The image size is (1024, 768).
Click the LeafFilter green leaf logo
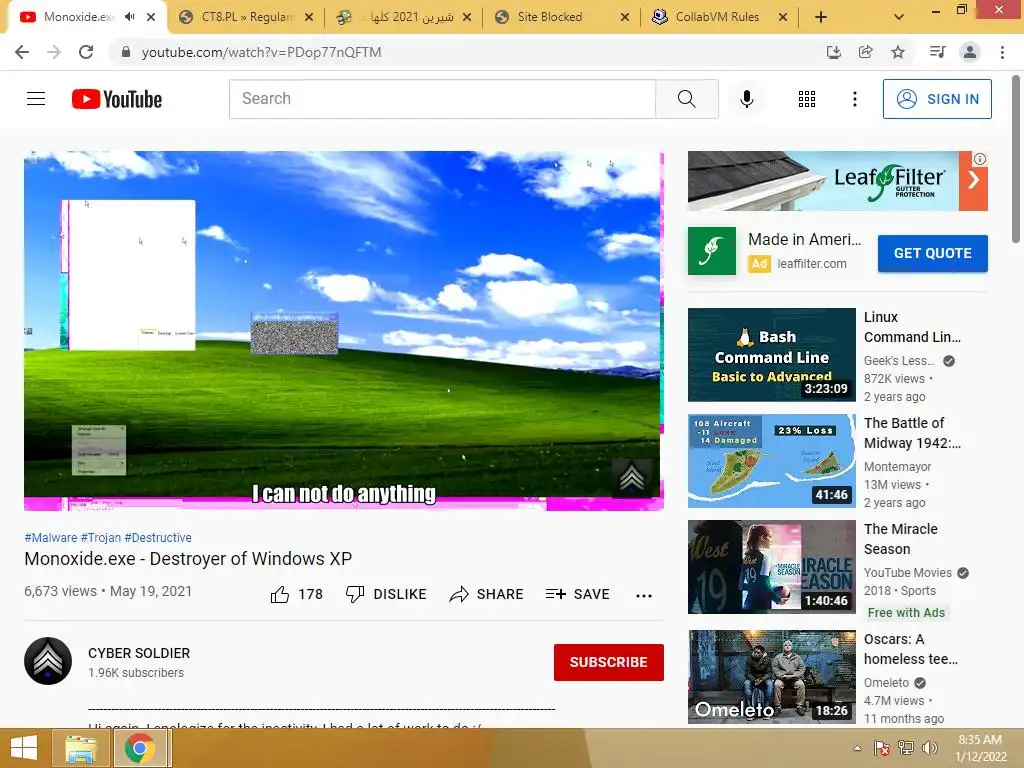click(712, 251)
